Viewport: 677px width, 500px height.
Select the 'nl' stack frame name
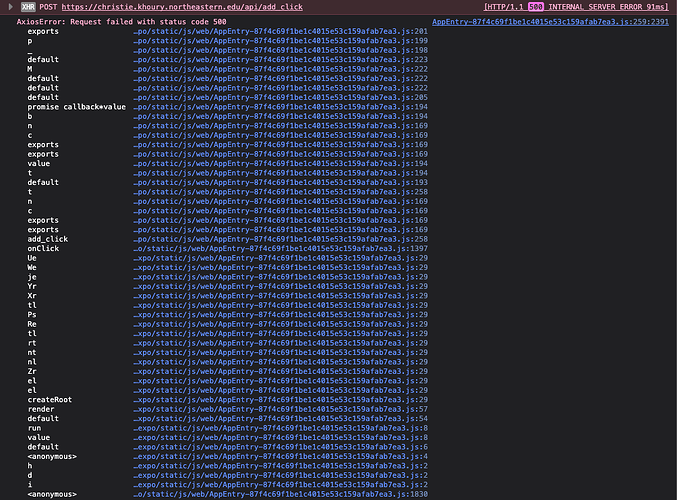tap(32, 362)
